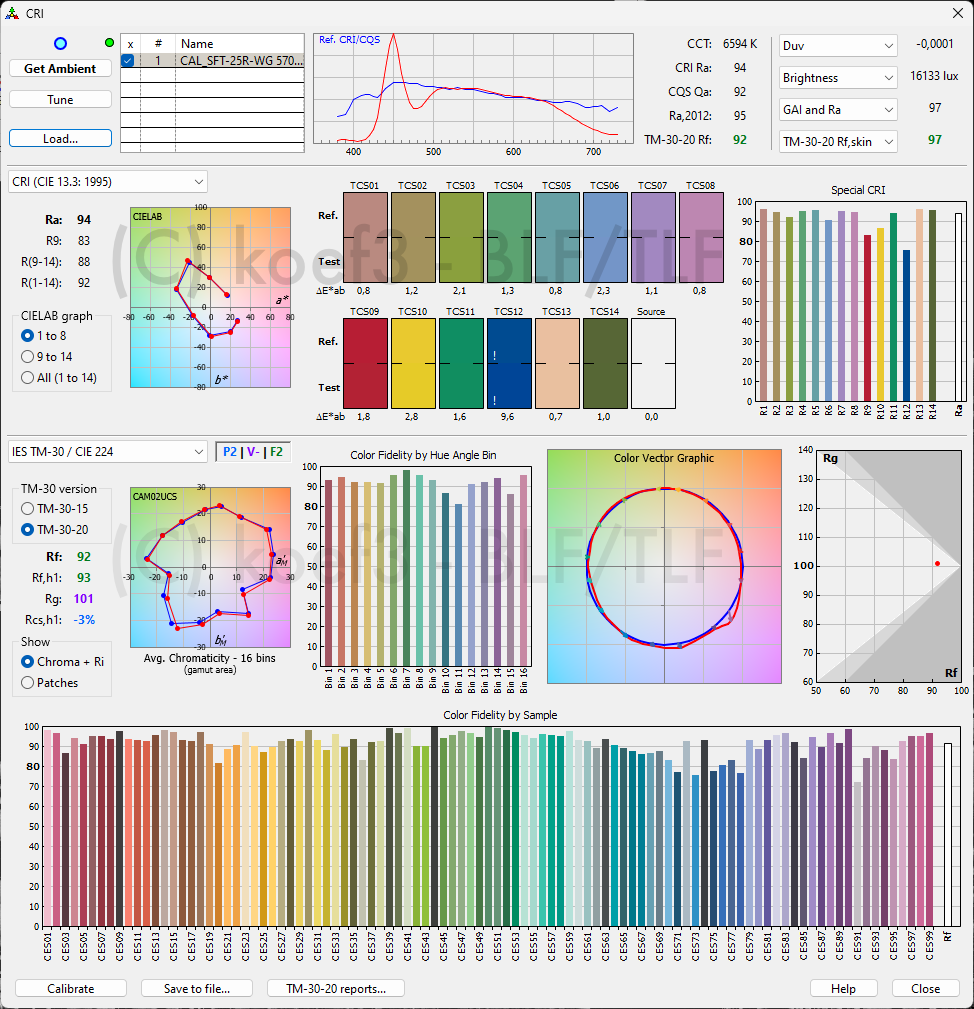This screenshot has height=1009, width=974.
Task: Select the TM-30-15 version option
Action: 28,509
